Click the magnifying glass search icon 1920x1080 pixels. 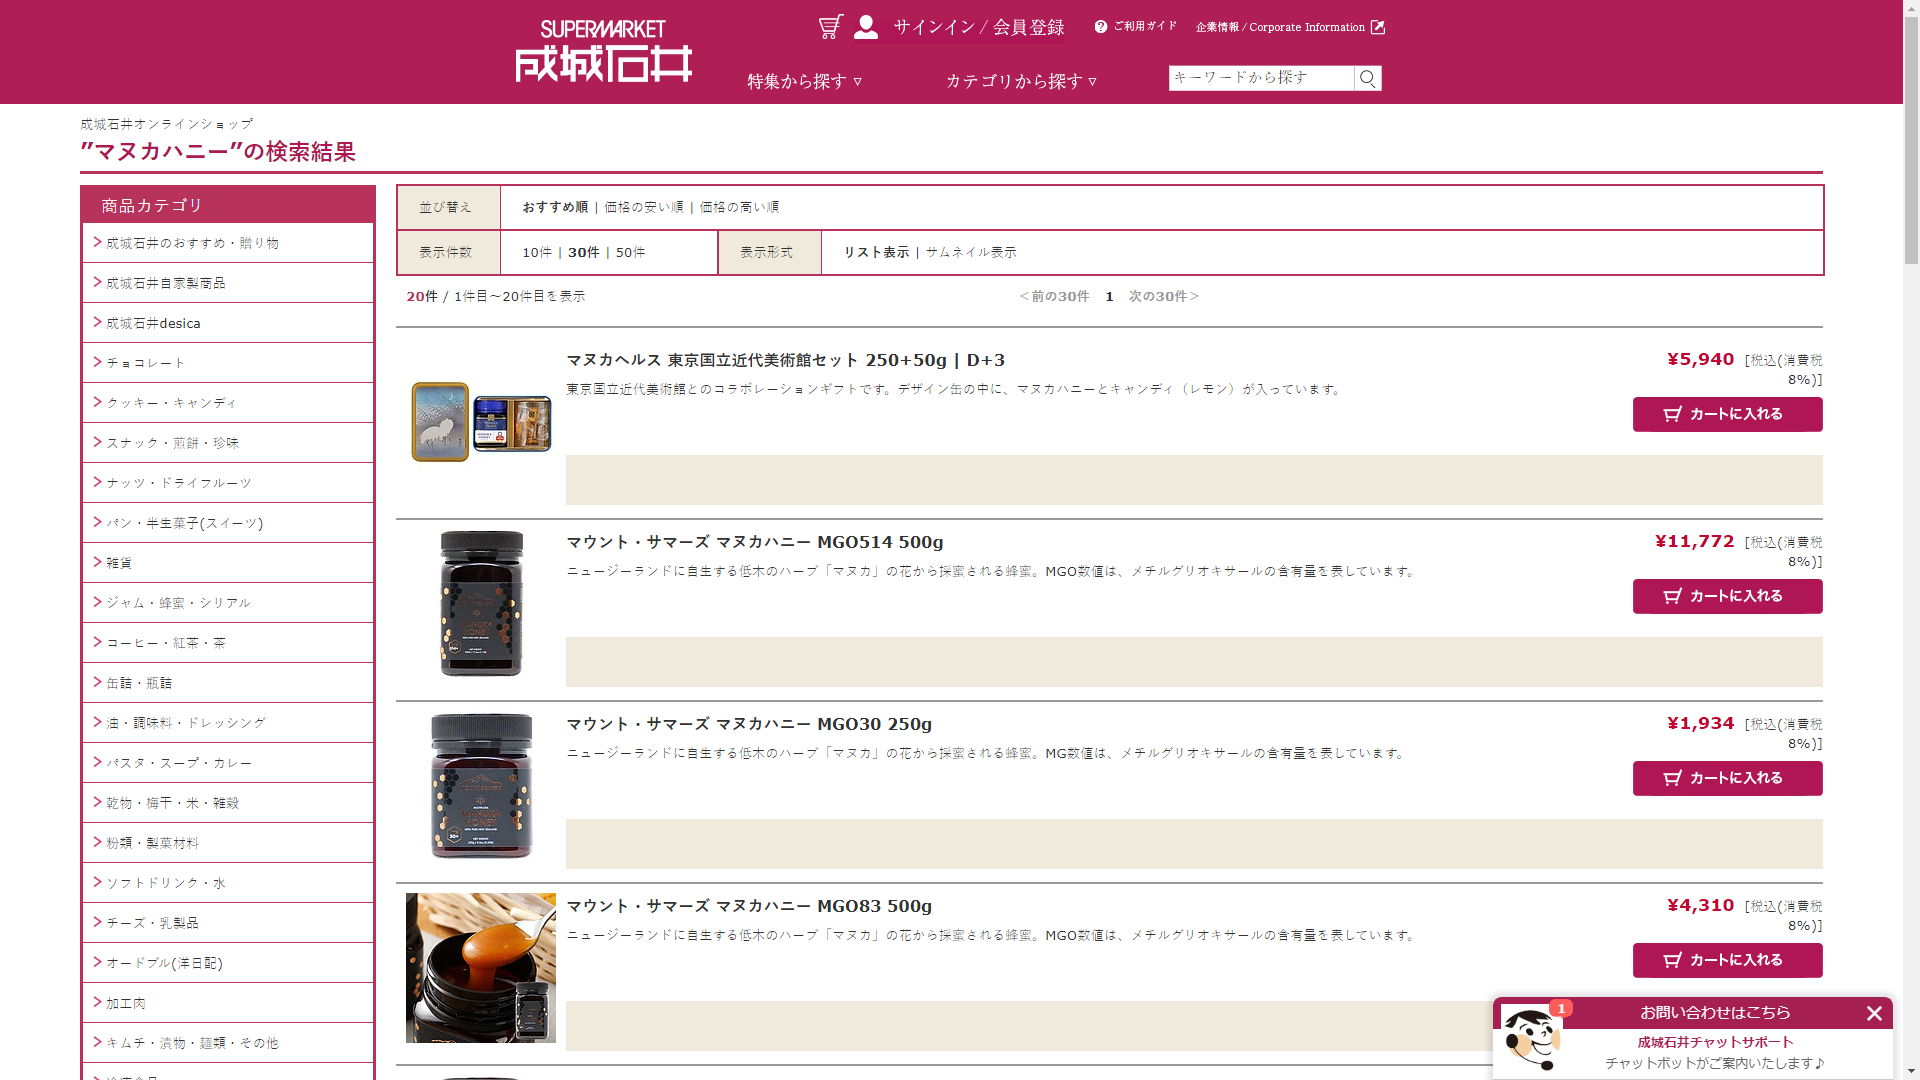(1368, 78)
